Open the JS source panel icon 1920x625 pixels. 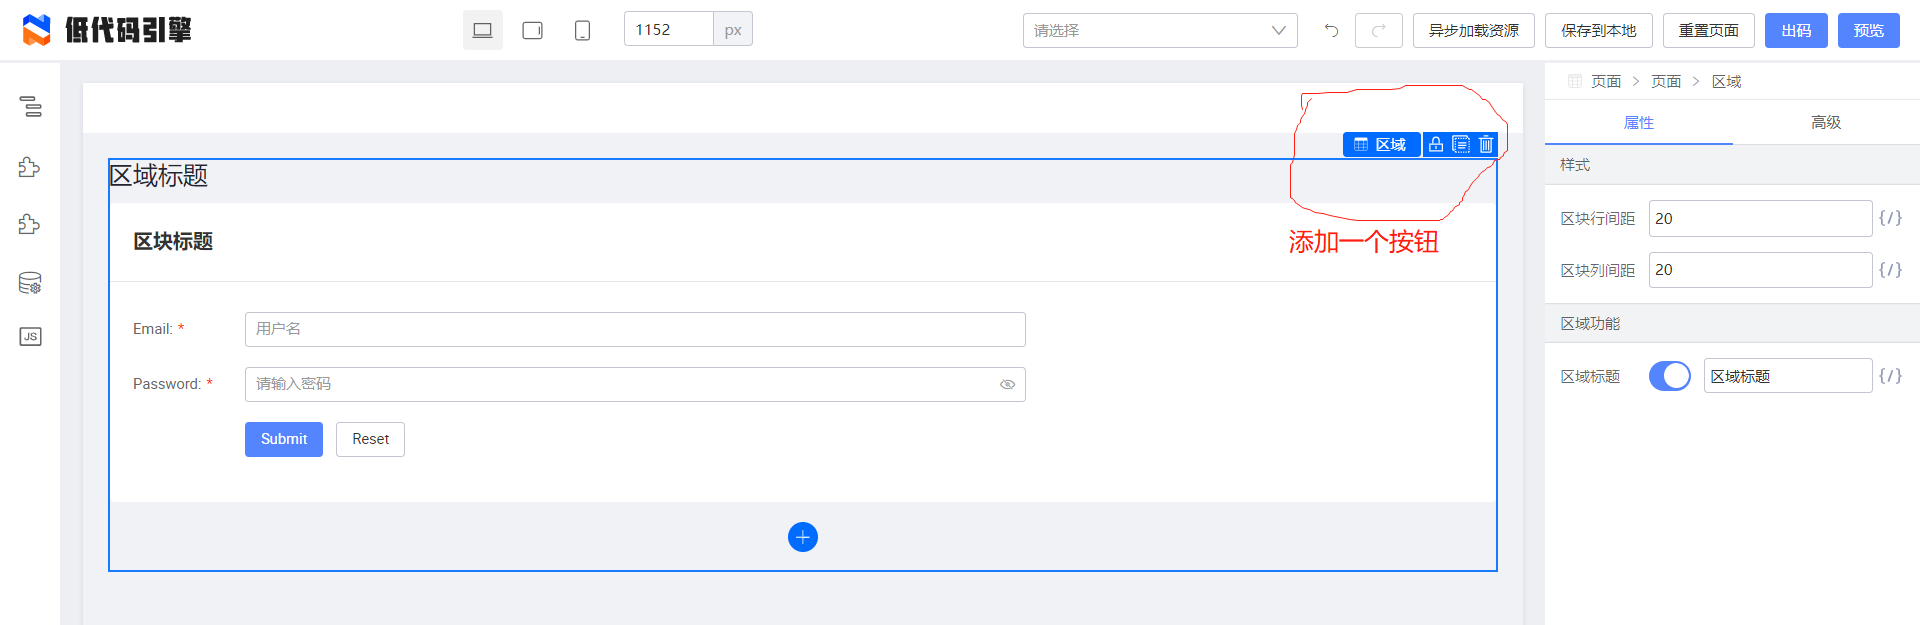click(30, 337)
